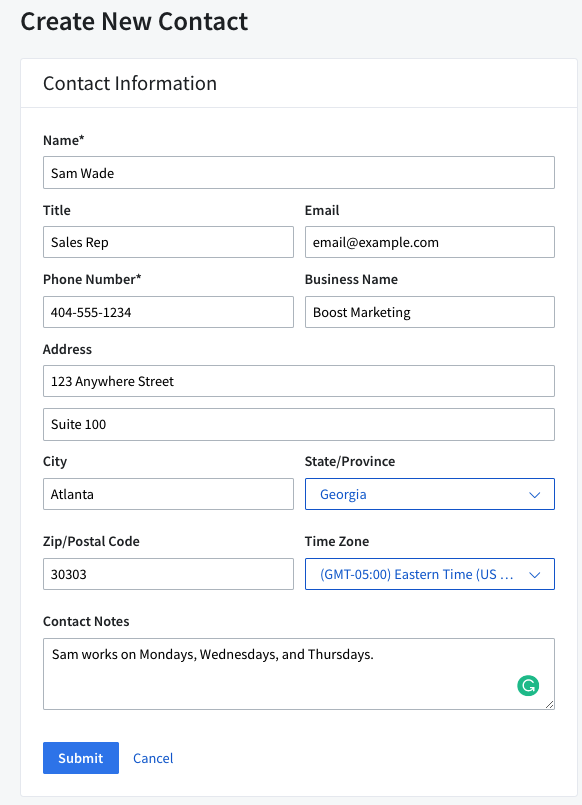Focus the City field with Atlanta

click(168, 494)
